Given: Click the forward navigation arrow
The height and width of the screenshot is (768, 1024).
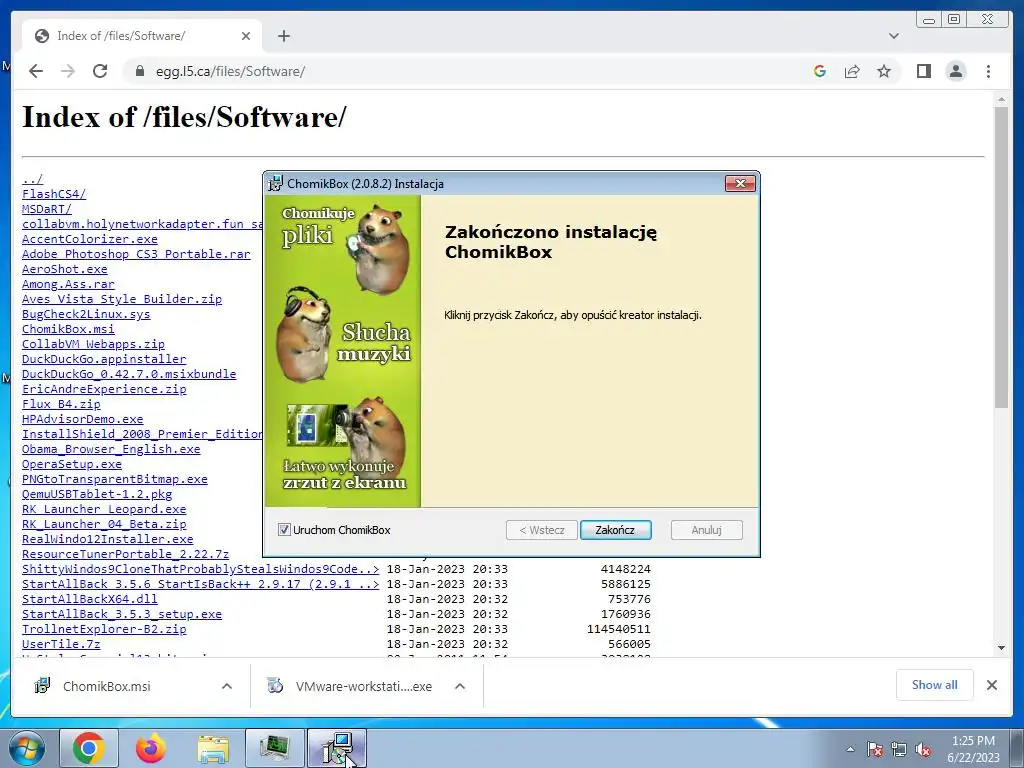Looking at the screenshot, I should click(x=68, y=71).
